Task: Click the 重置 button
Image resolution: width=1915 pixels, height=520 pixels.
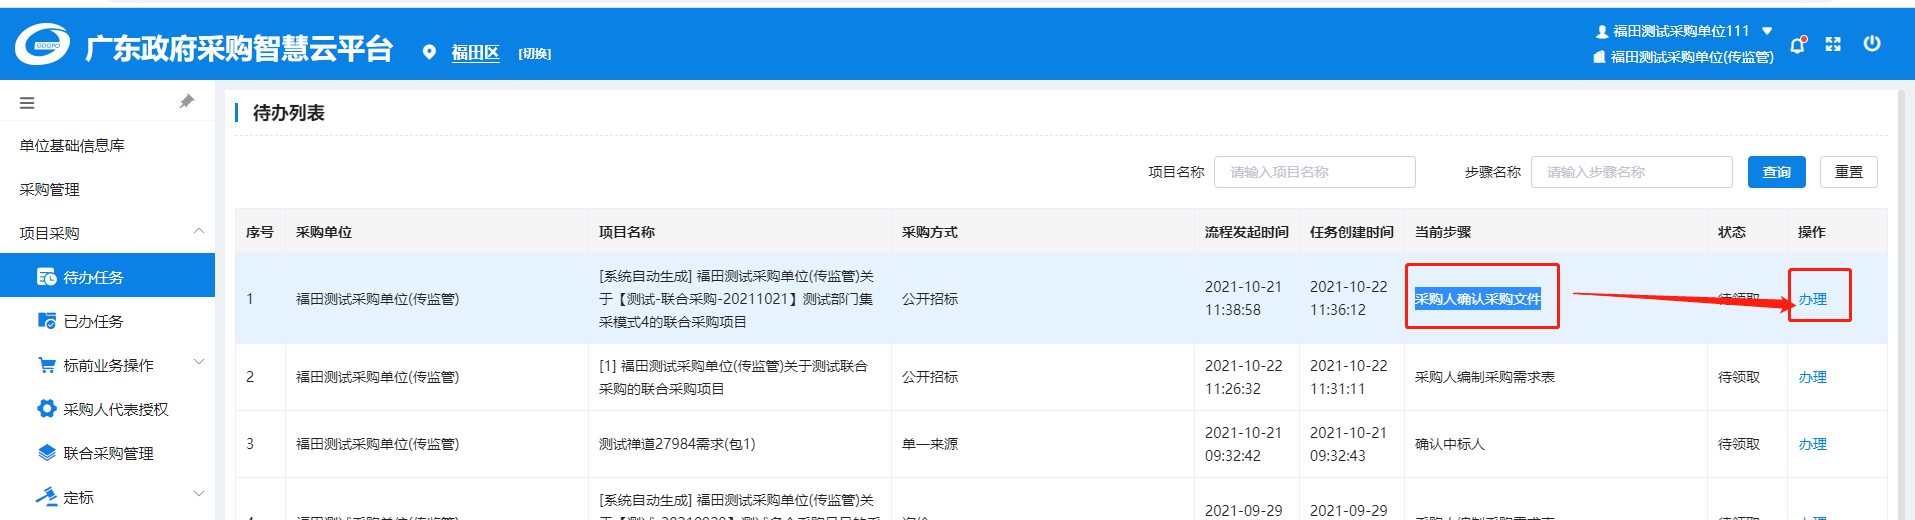Action: pyautogui.click(x=1848, y=172)
